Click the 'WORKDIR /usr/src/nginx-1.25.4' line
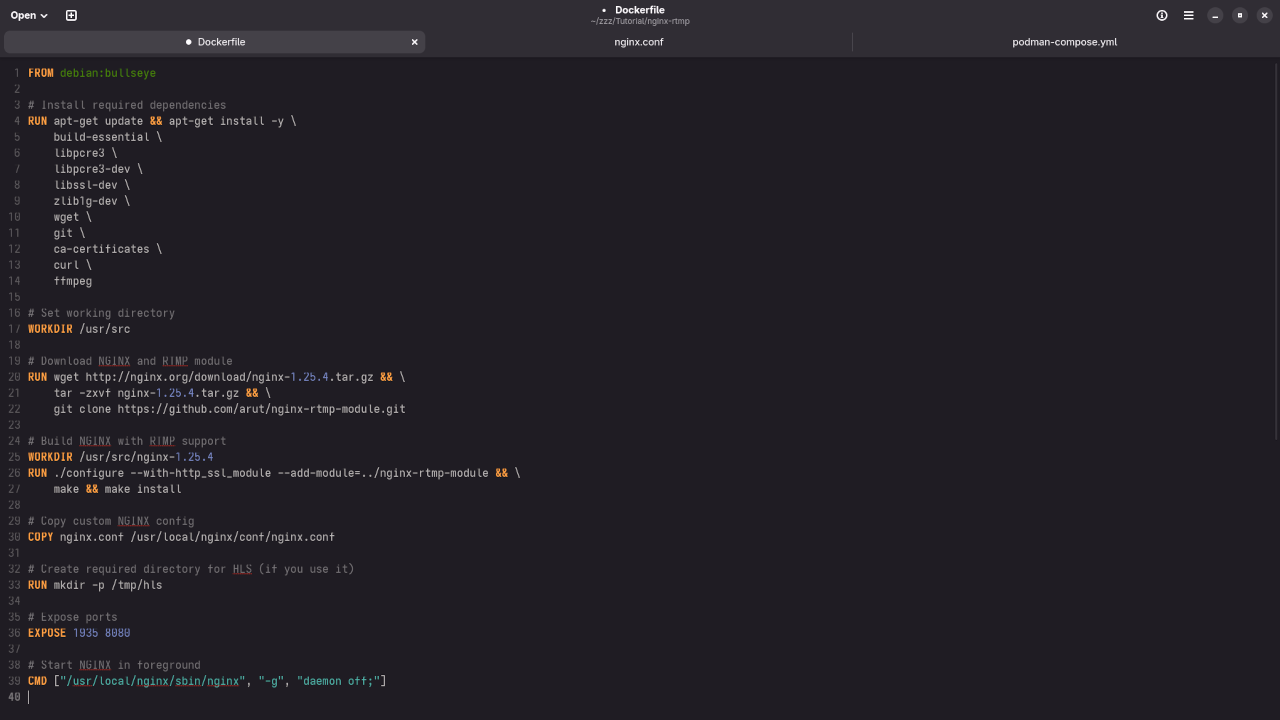 pos(121,457)
